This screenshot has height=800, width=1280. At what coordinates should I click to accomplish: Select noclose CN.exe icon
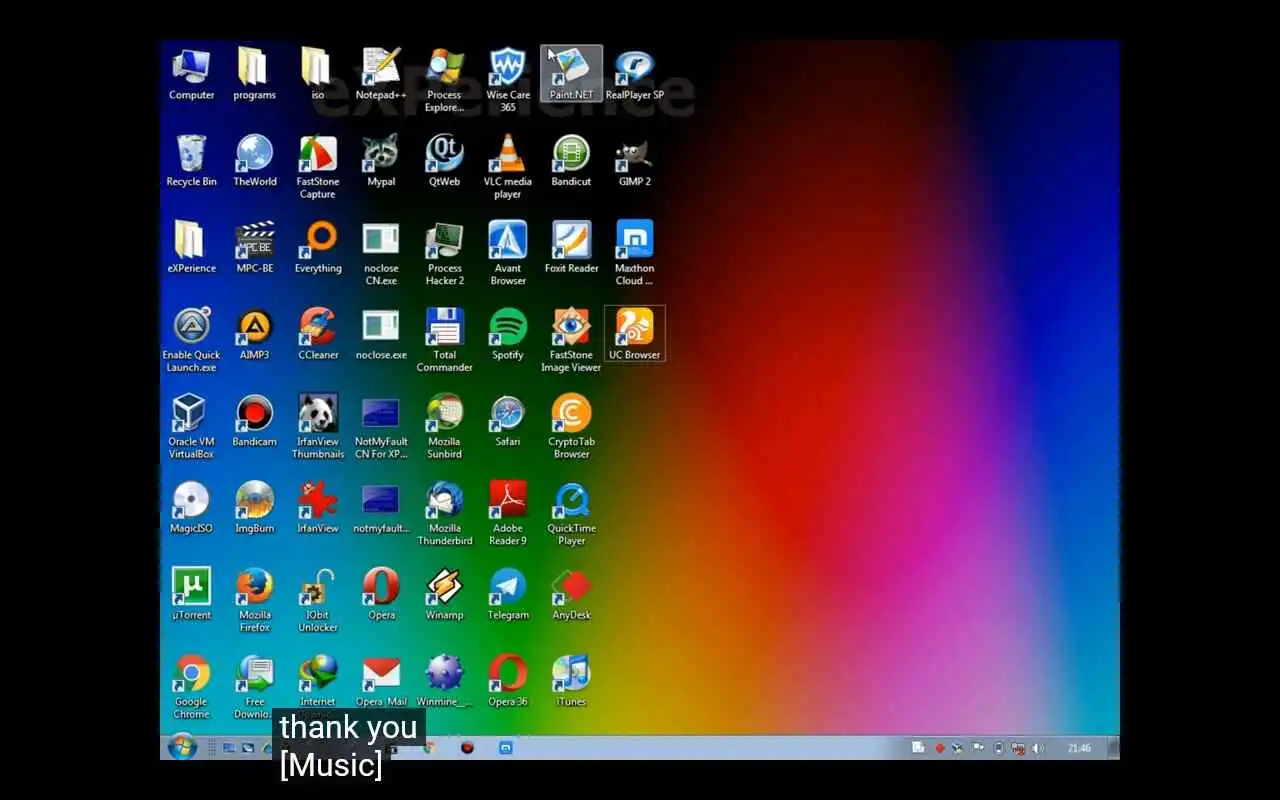click(x=381, y=254)
